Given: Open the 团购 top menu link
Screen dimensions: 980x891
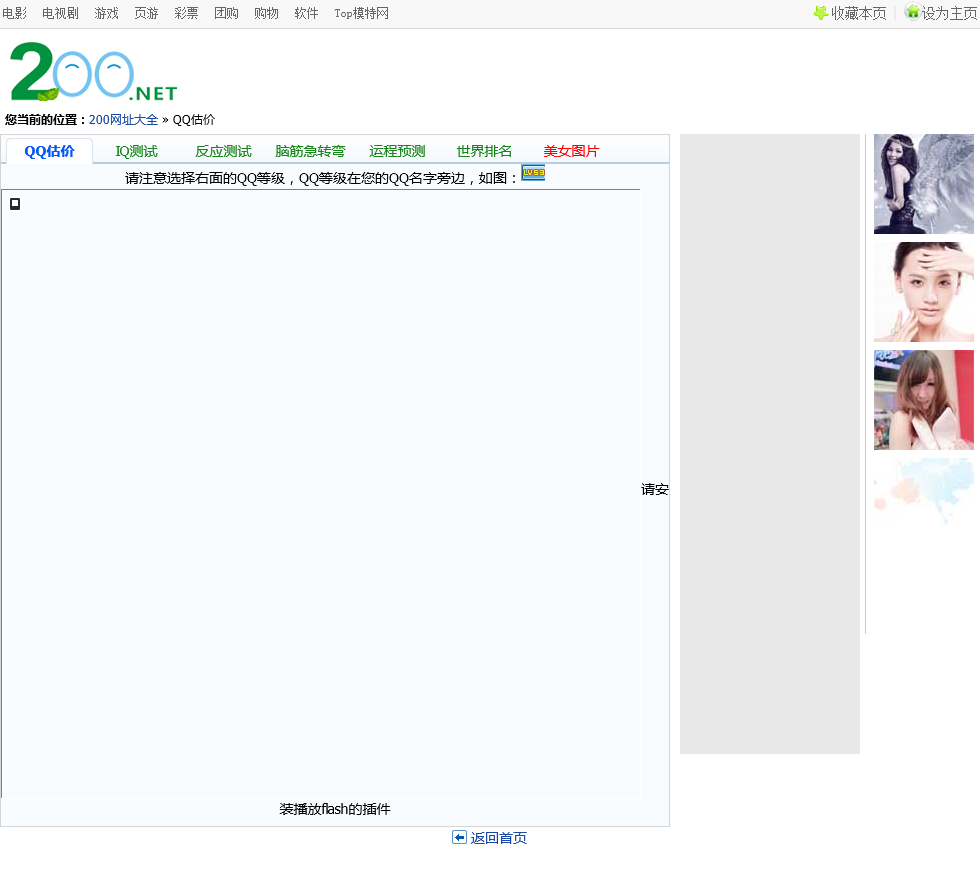Looking at the screenshot, I should (x=226, y=13).
